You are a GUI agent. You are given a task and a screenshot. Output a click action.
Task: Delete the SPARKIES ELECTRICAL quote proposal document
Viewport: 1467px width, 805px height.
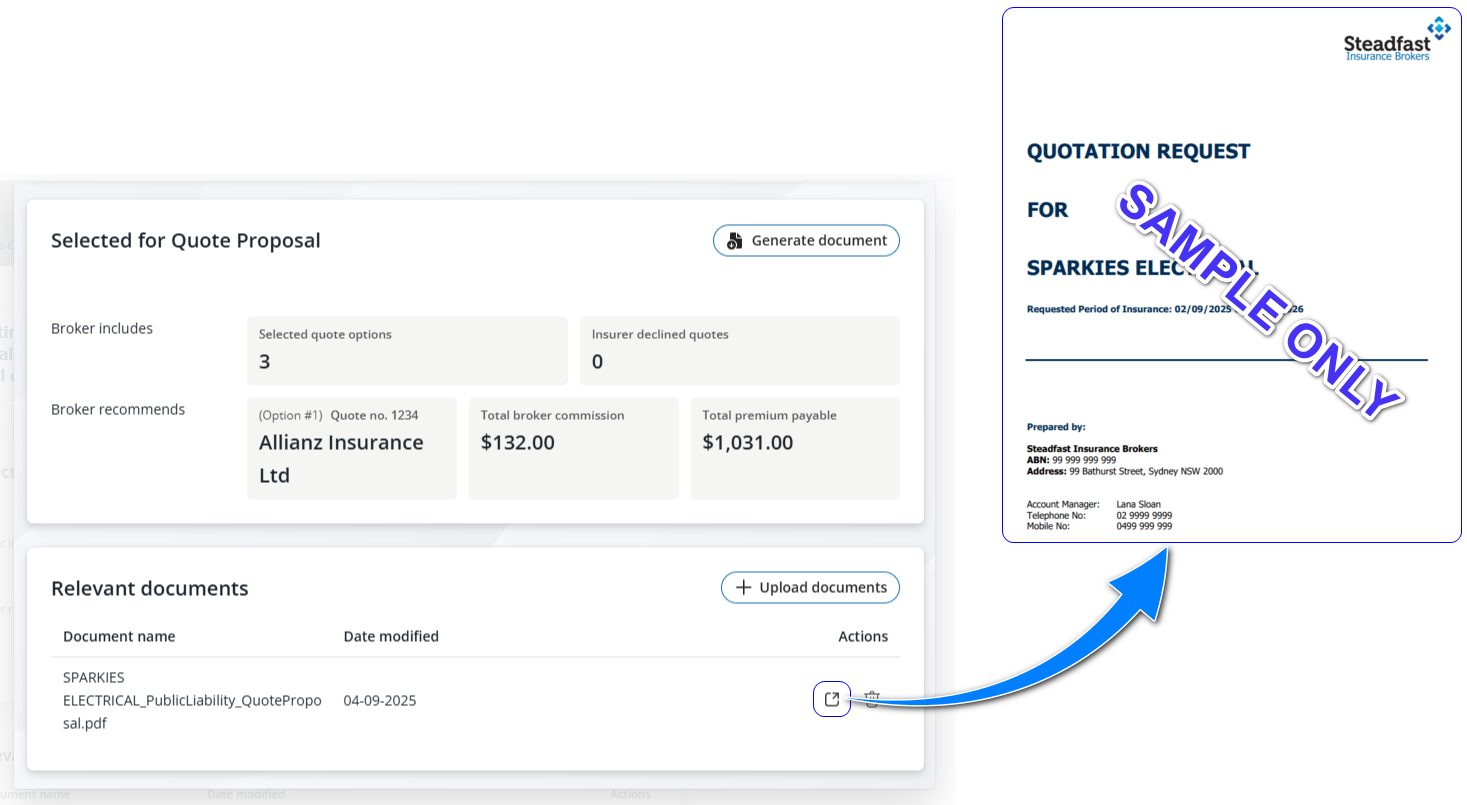point(872,700)
